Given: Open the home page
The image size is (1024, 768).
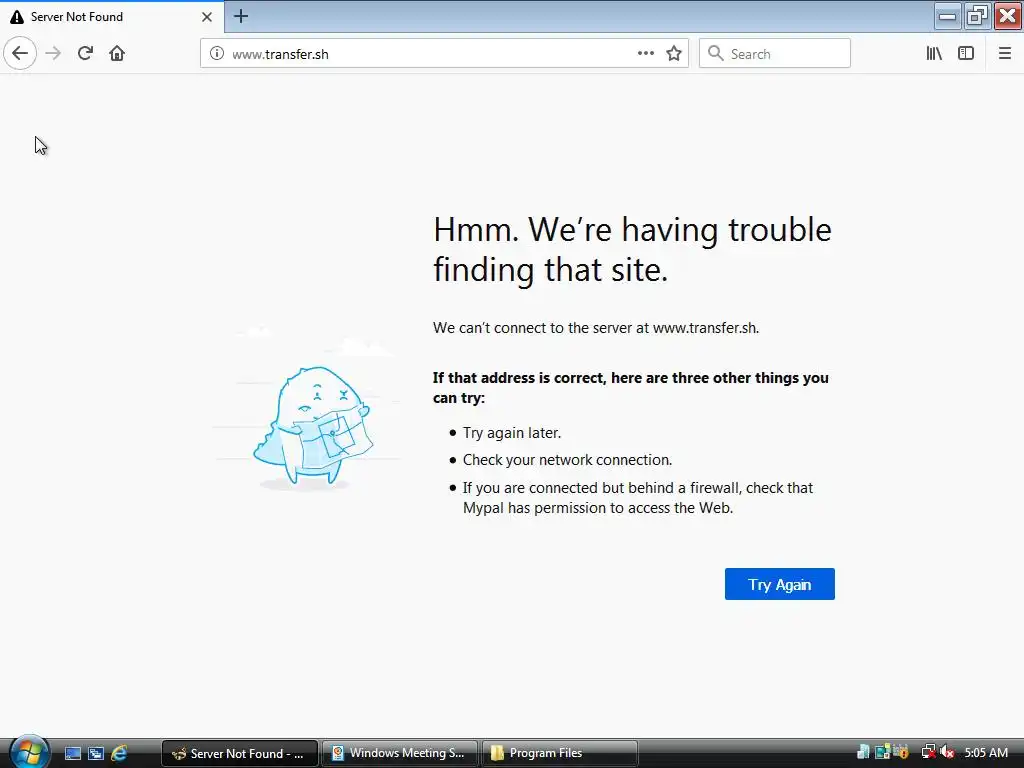Looking at the screenshot, I should (117, 54).
